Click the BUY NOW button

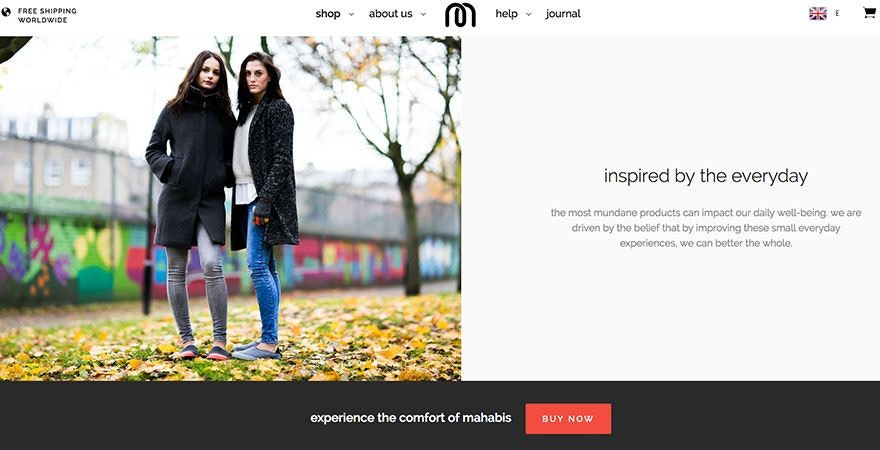coord(568,419)
